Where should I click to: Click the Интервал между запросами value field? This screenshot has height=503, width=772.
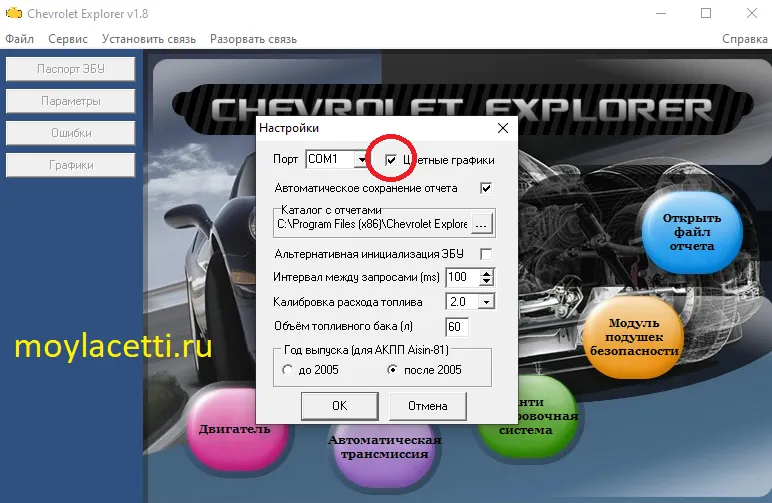(462, 277)
